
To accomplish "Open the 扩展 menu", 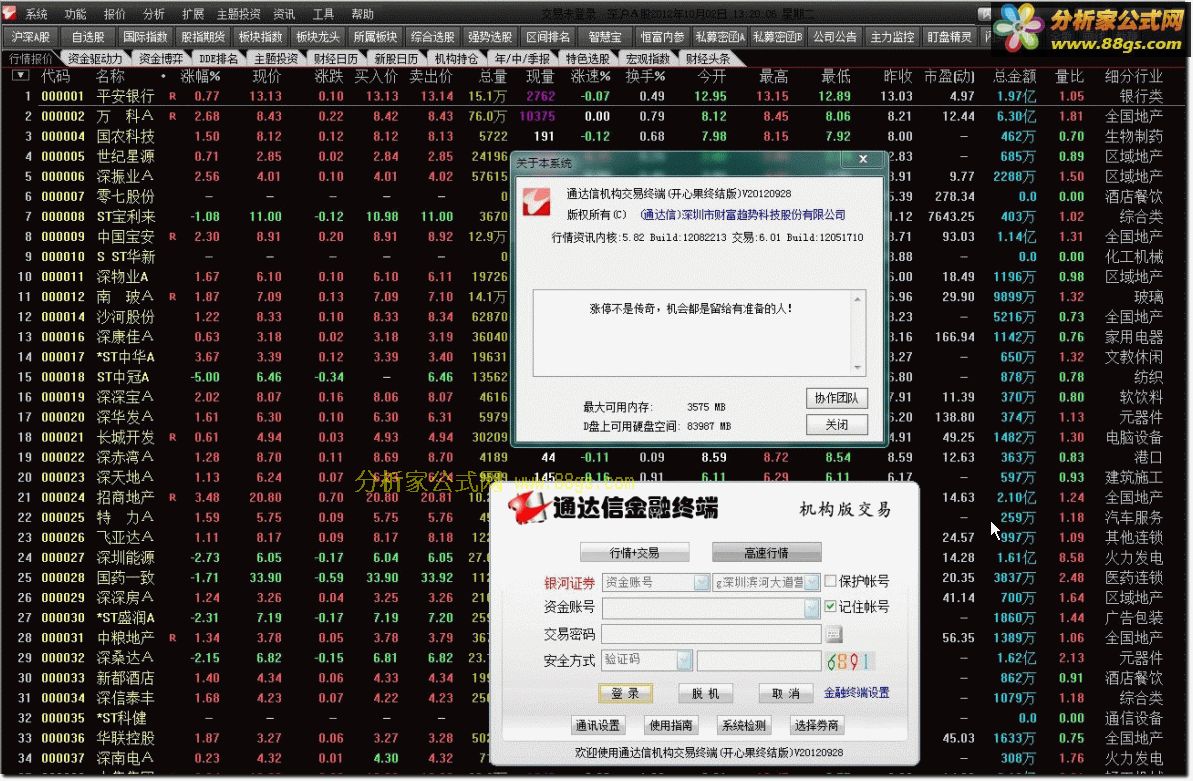I will tap(193, 14).
